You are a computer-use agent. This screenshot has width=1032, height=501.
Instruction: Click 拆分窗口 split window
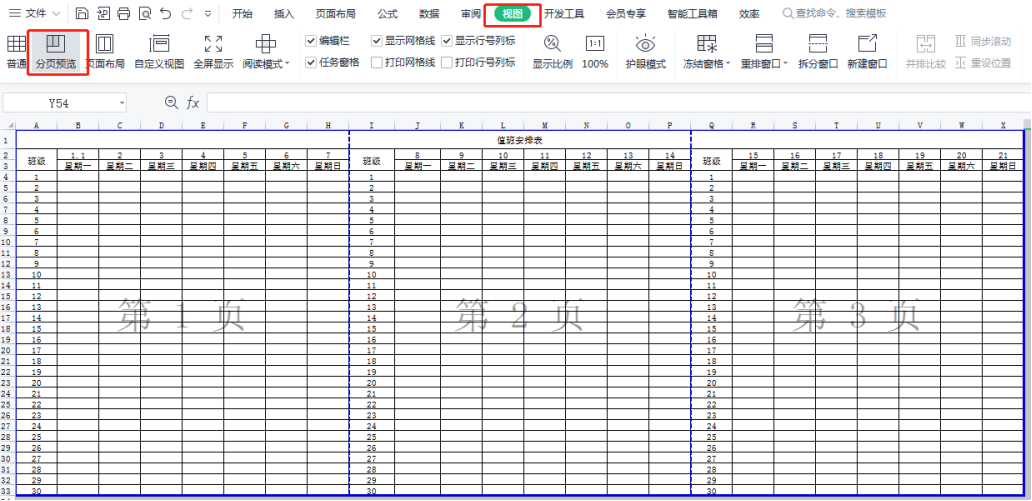818,53
